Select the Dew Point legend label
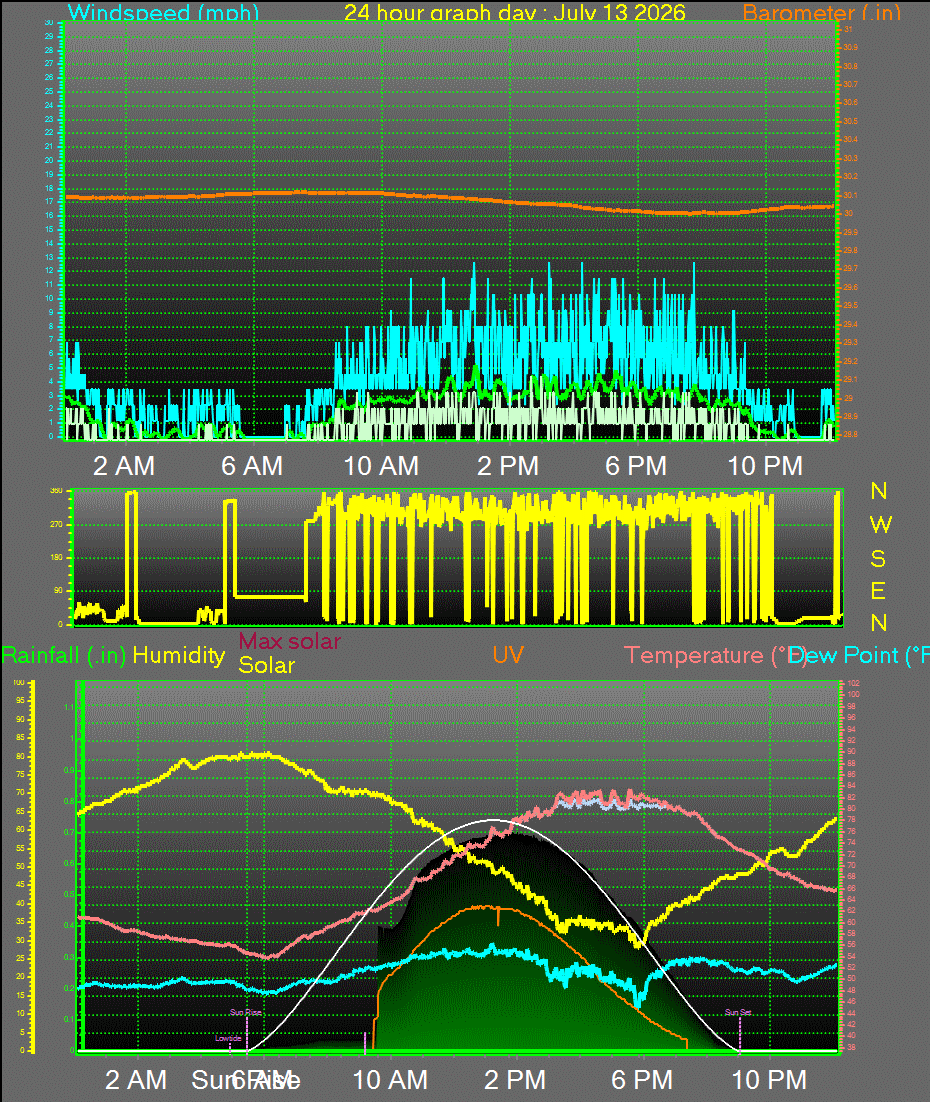The image size is (930, 1102). pos(858,656)
